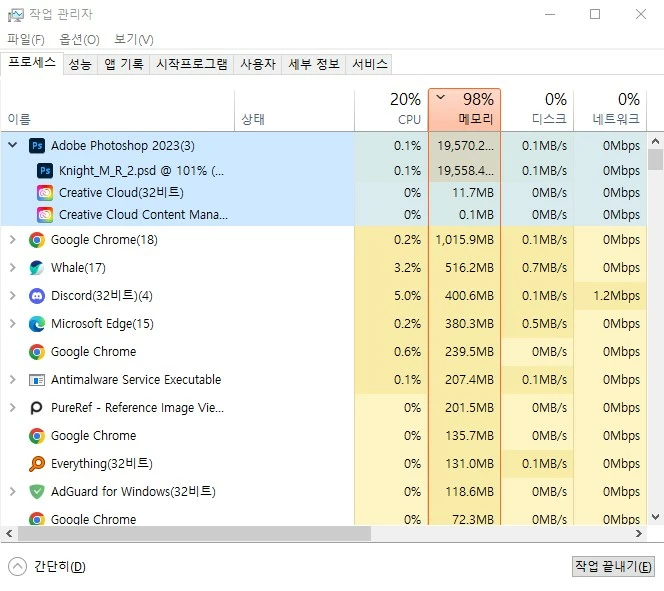Expand the AdGuard for Windows group

(x=13, y=491)
